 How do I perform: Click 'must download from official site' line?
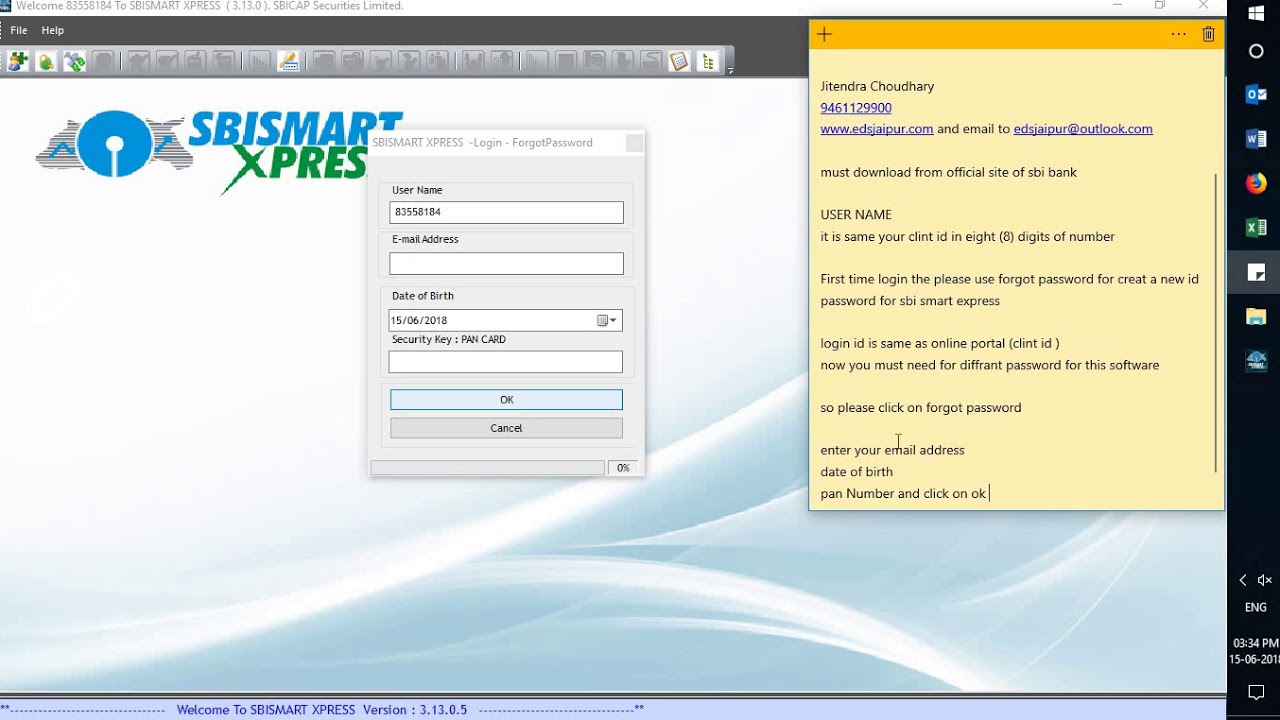[949, 173]
